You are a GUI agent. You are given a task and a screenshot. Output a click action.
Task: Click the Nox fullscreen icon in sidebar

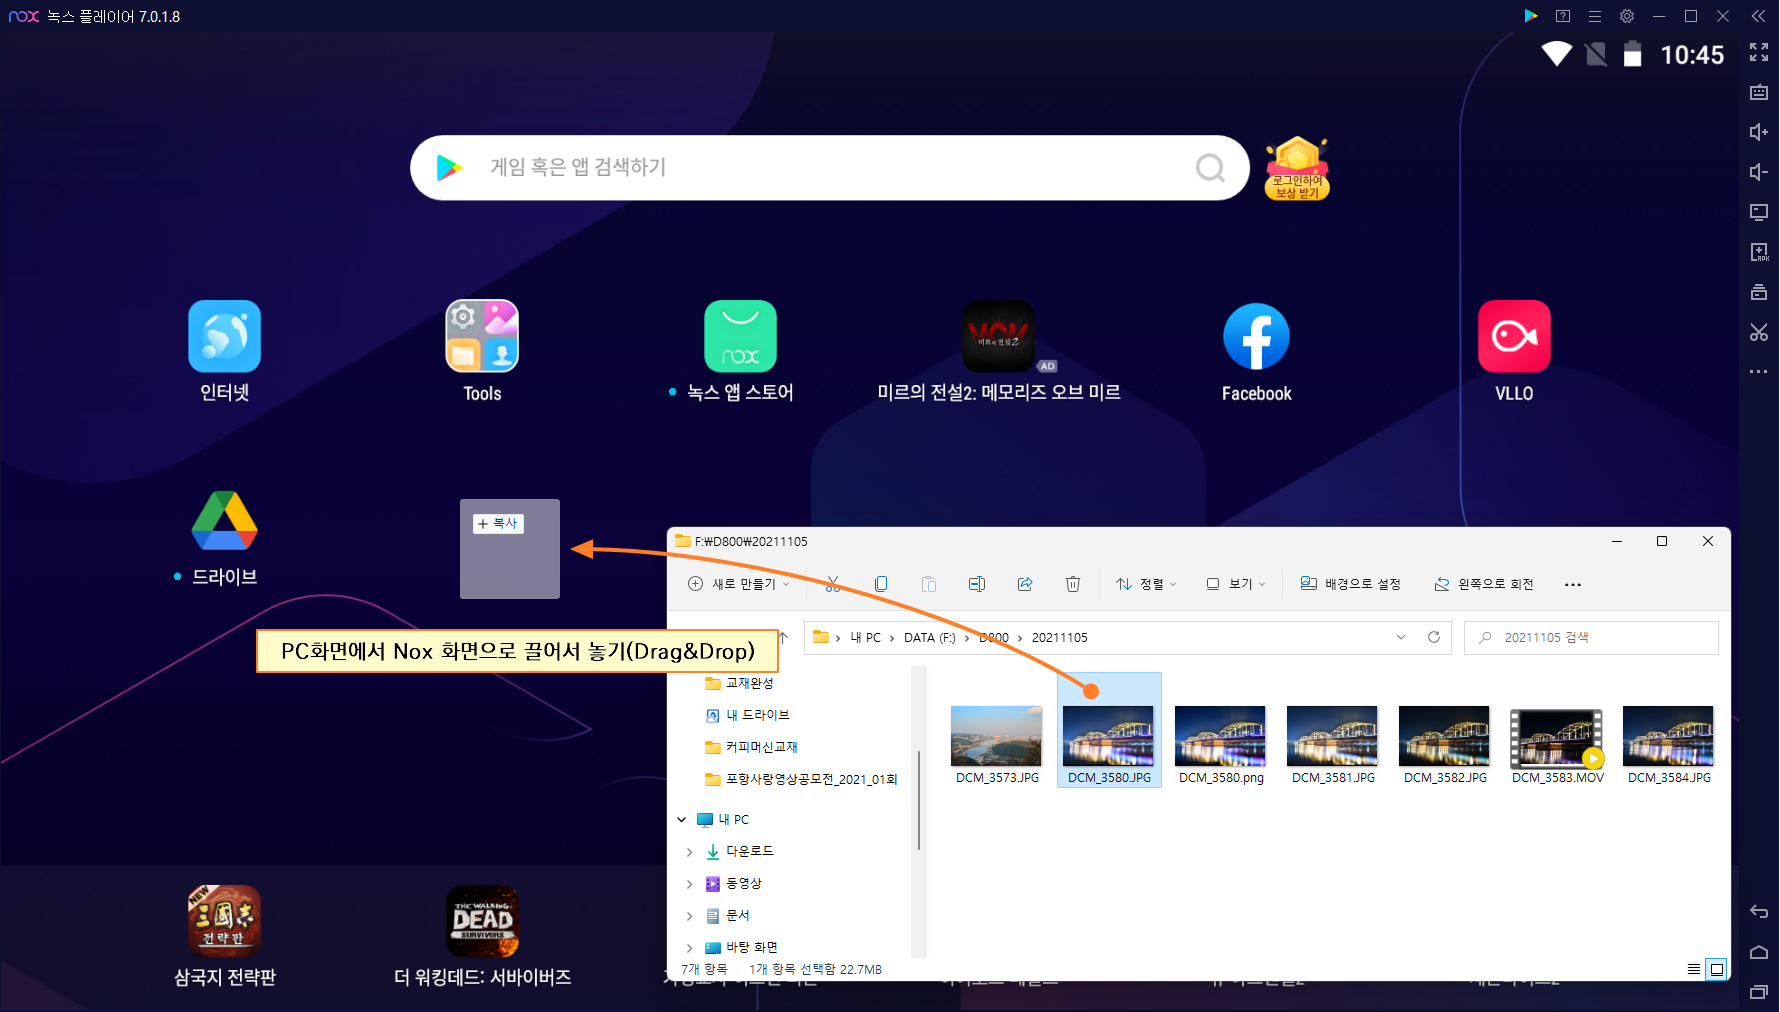click(x=1759, y=52)
